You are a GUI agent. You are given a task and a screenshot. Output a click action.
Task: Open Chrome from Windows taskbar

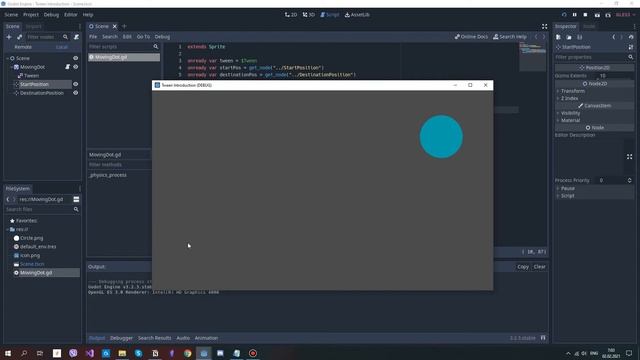click(x=187, y=353)
